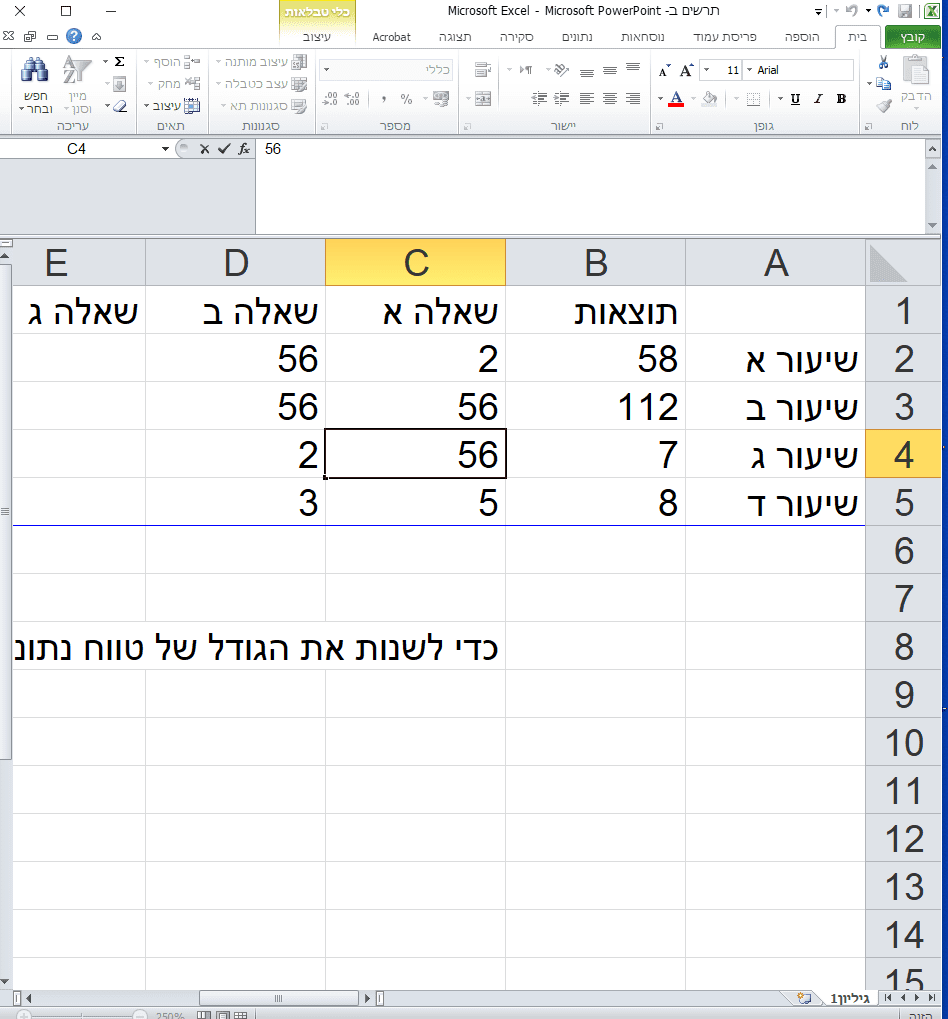
Task: Click the Sort and Filter icon
Action: tap(77, 70)
